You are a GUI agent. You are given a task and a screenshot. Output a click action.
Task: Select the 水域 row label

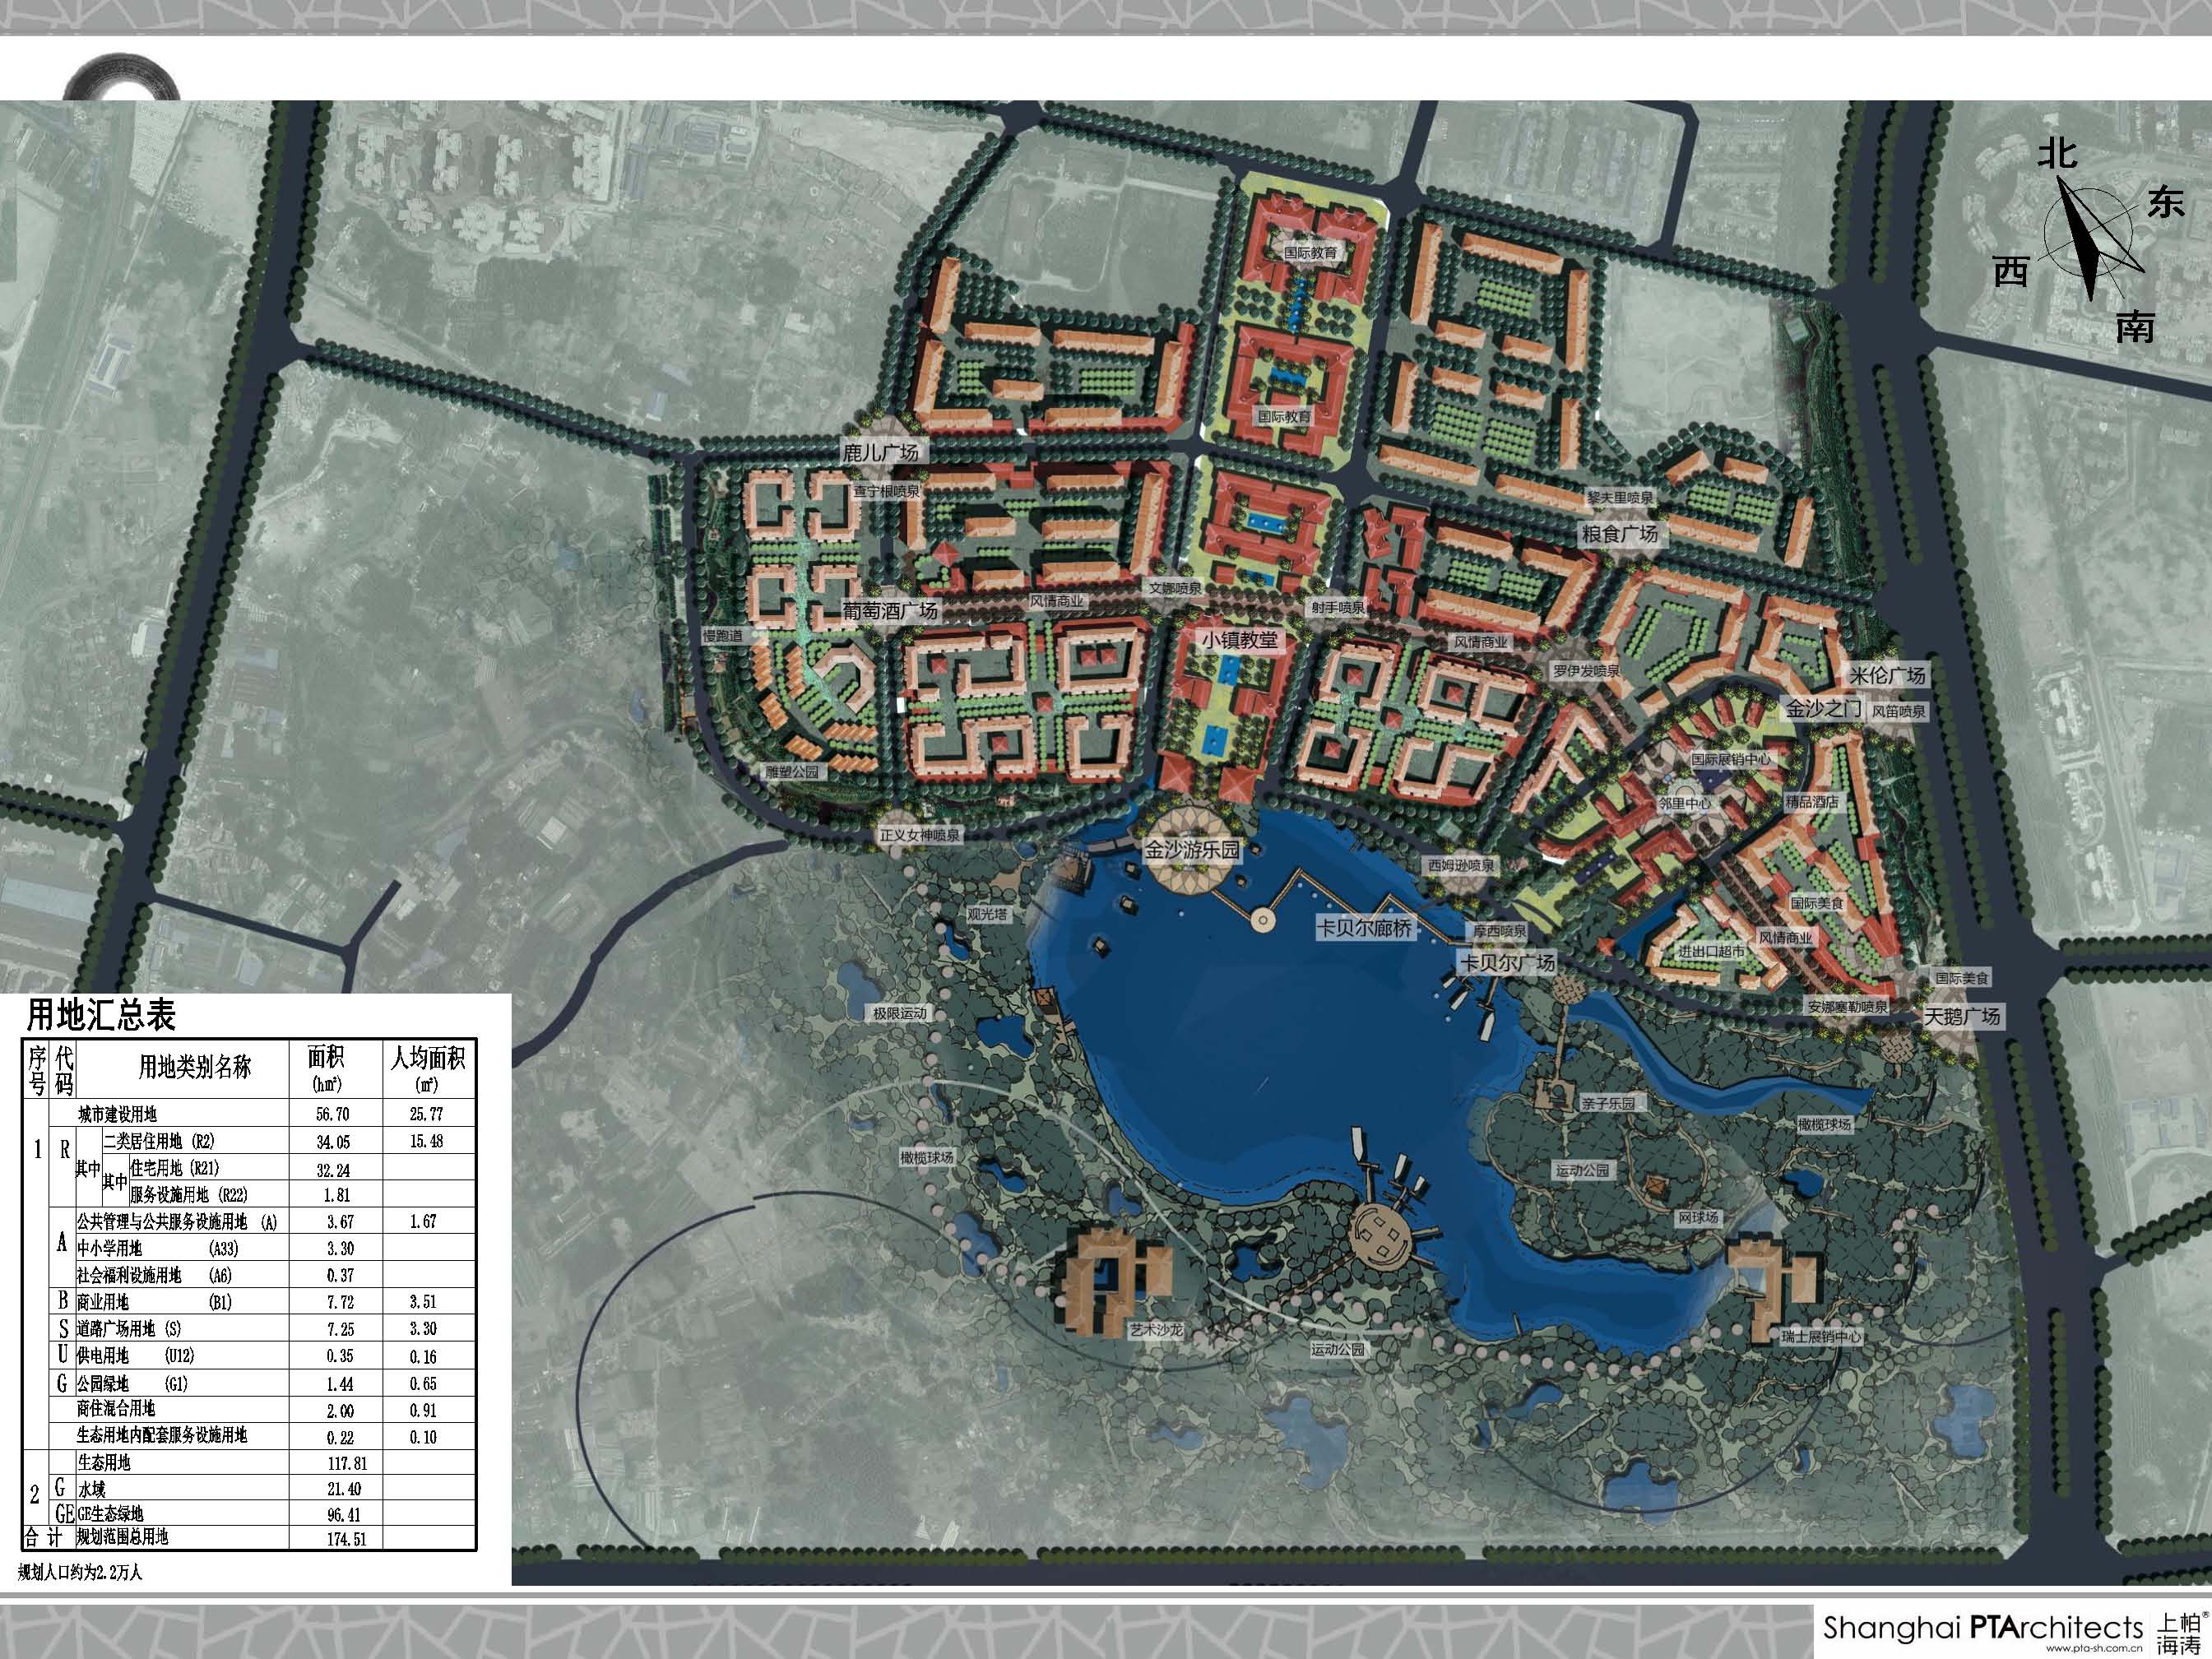pyautogui.click(x=91, y=1489)
